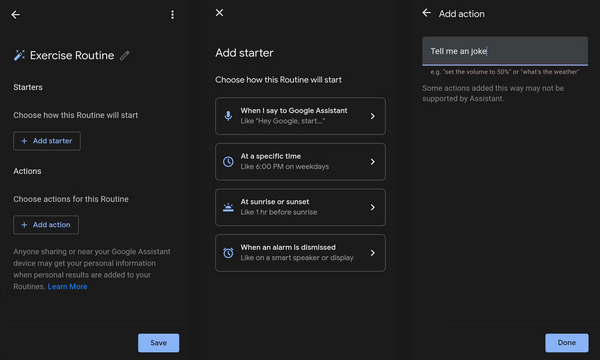Click the Actions heading

(27, 171)
